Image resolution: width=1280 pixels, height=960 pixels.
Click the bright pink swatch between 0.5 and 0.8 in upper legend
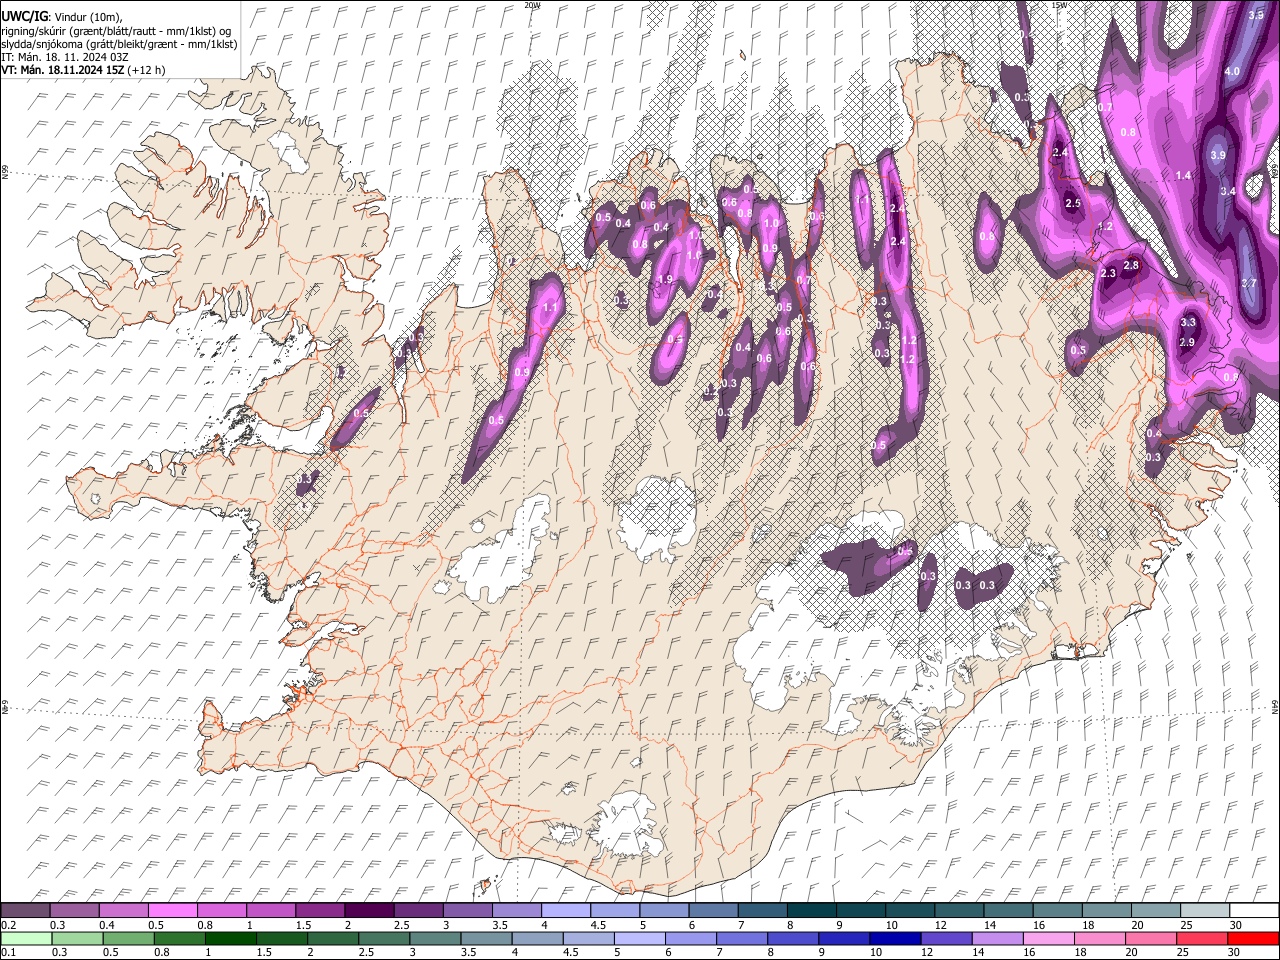(173, 911)
